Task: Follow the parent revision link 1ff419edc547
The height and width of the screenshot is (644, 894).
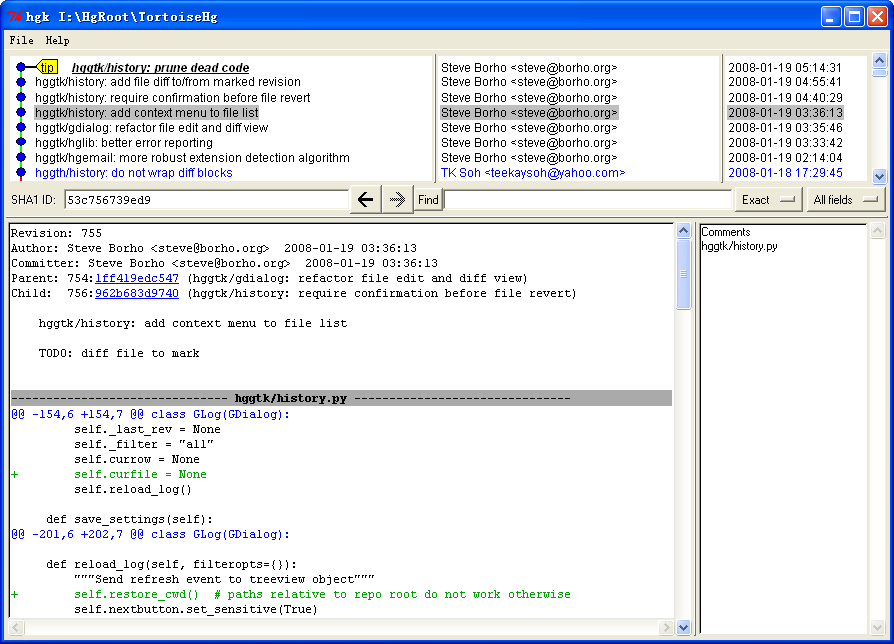Action: (137, 278)
